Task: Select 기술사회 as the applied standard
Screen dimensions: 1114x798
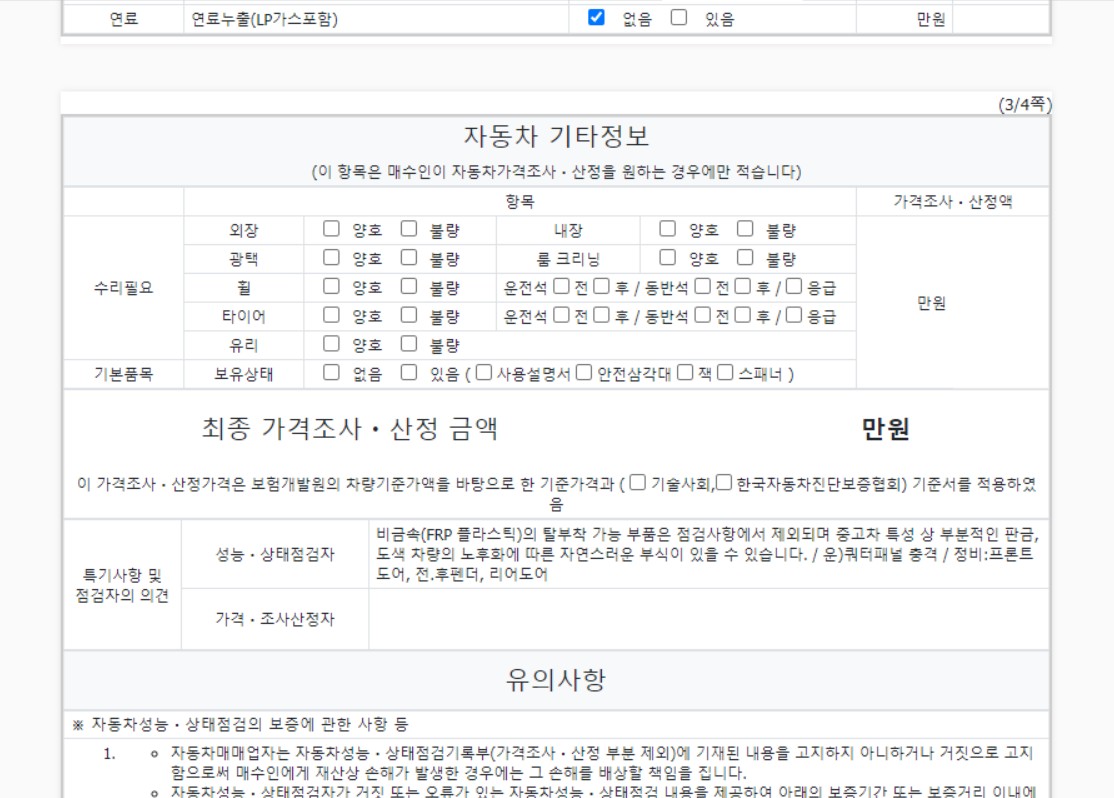Action: 638,483
